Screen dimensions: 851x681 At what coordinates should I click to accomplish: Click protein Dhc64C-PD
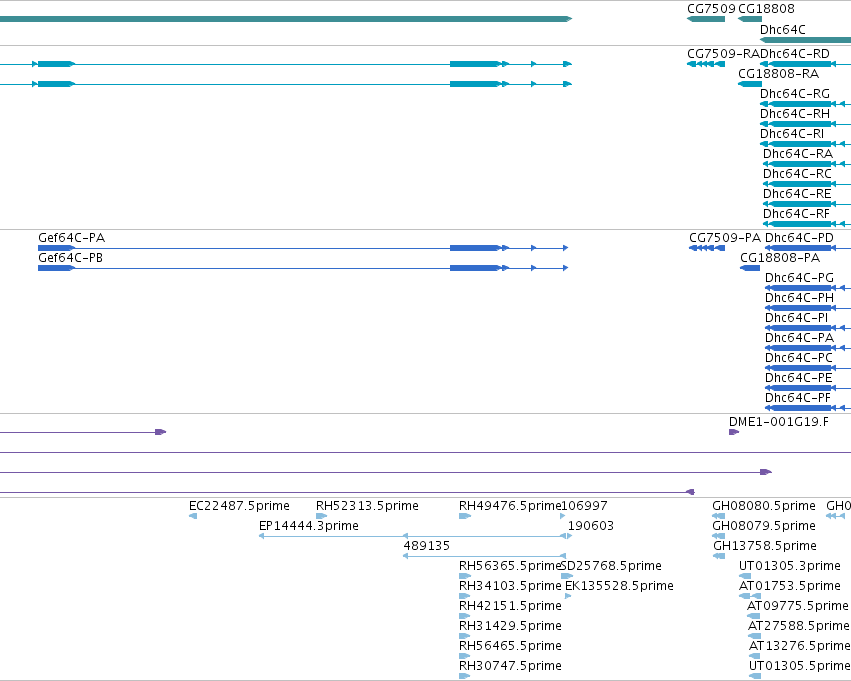tap(799, 238)
